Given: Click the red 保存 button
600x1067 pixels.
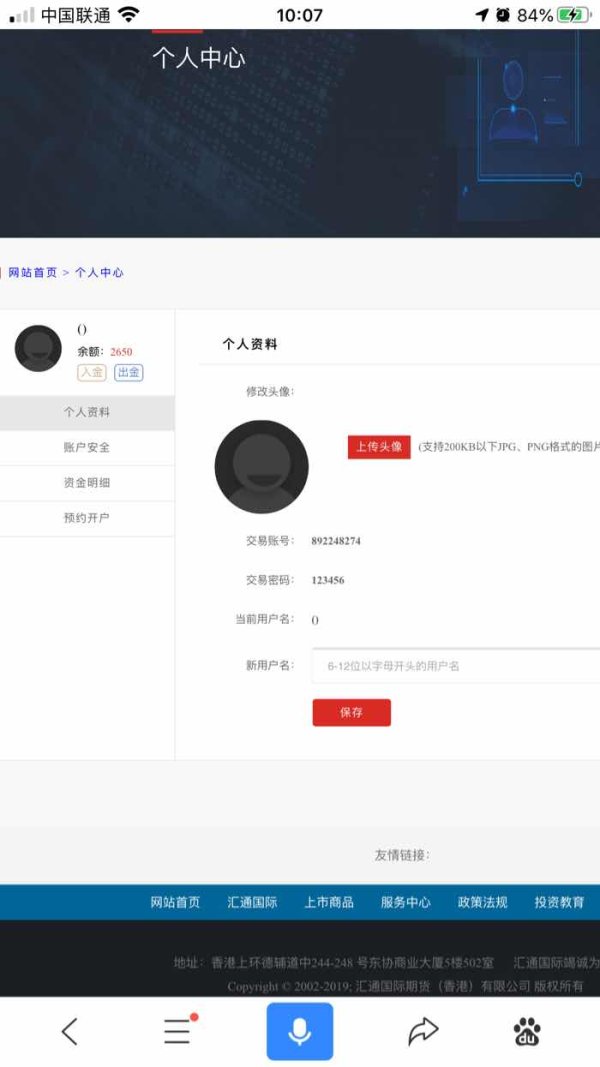Looking at the screenshot, I should [352, 712].
